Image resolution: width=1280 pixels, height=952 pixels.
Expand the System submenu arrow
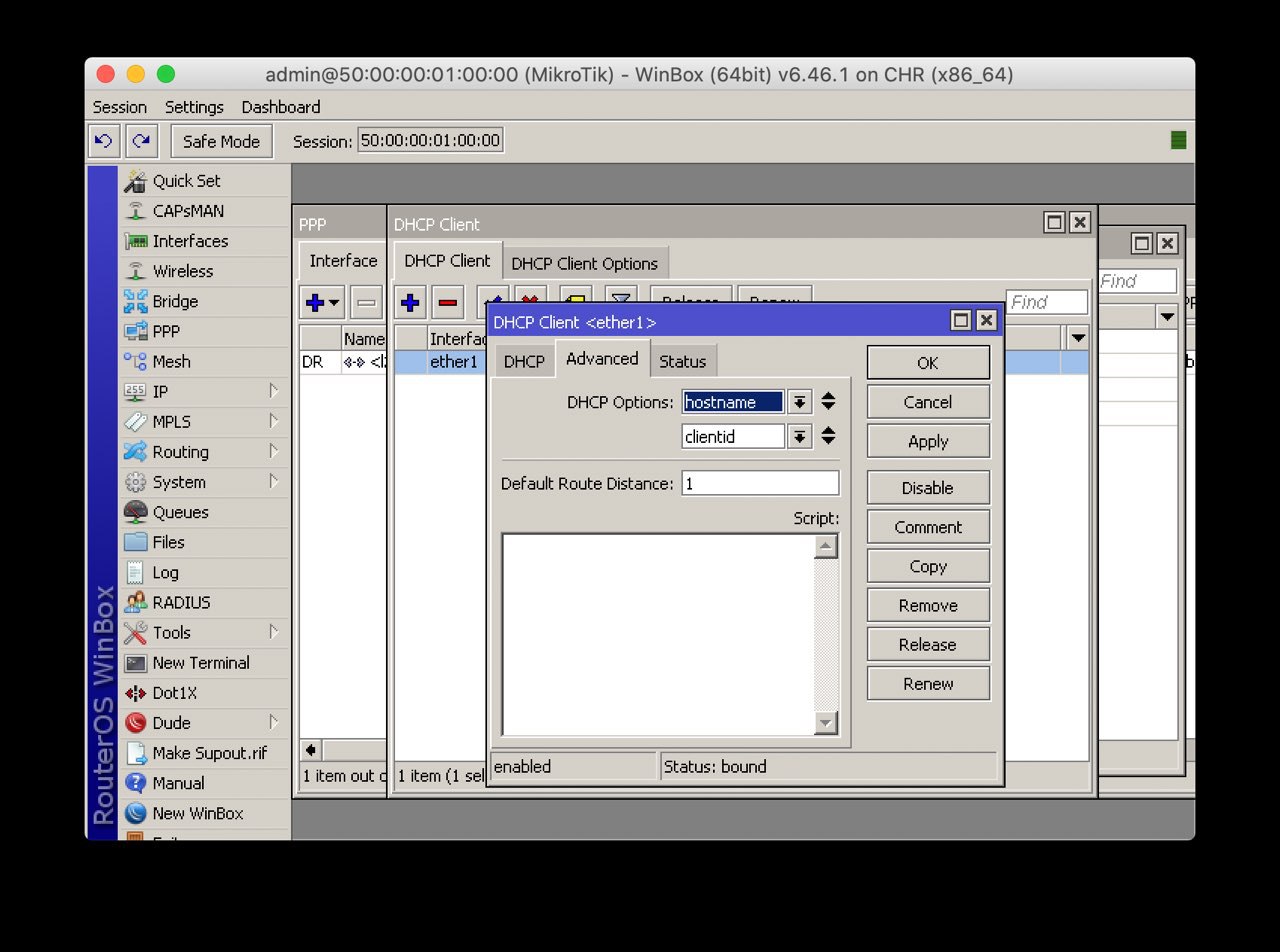(274, 481)
